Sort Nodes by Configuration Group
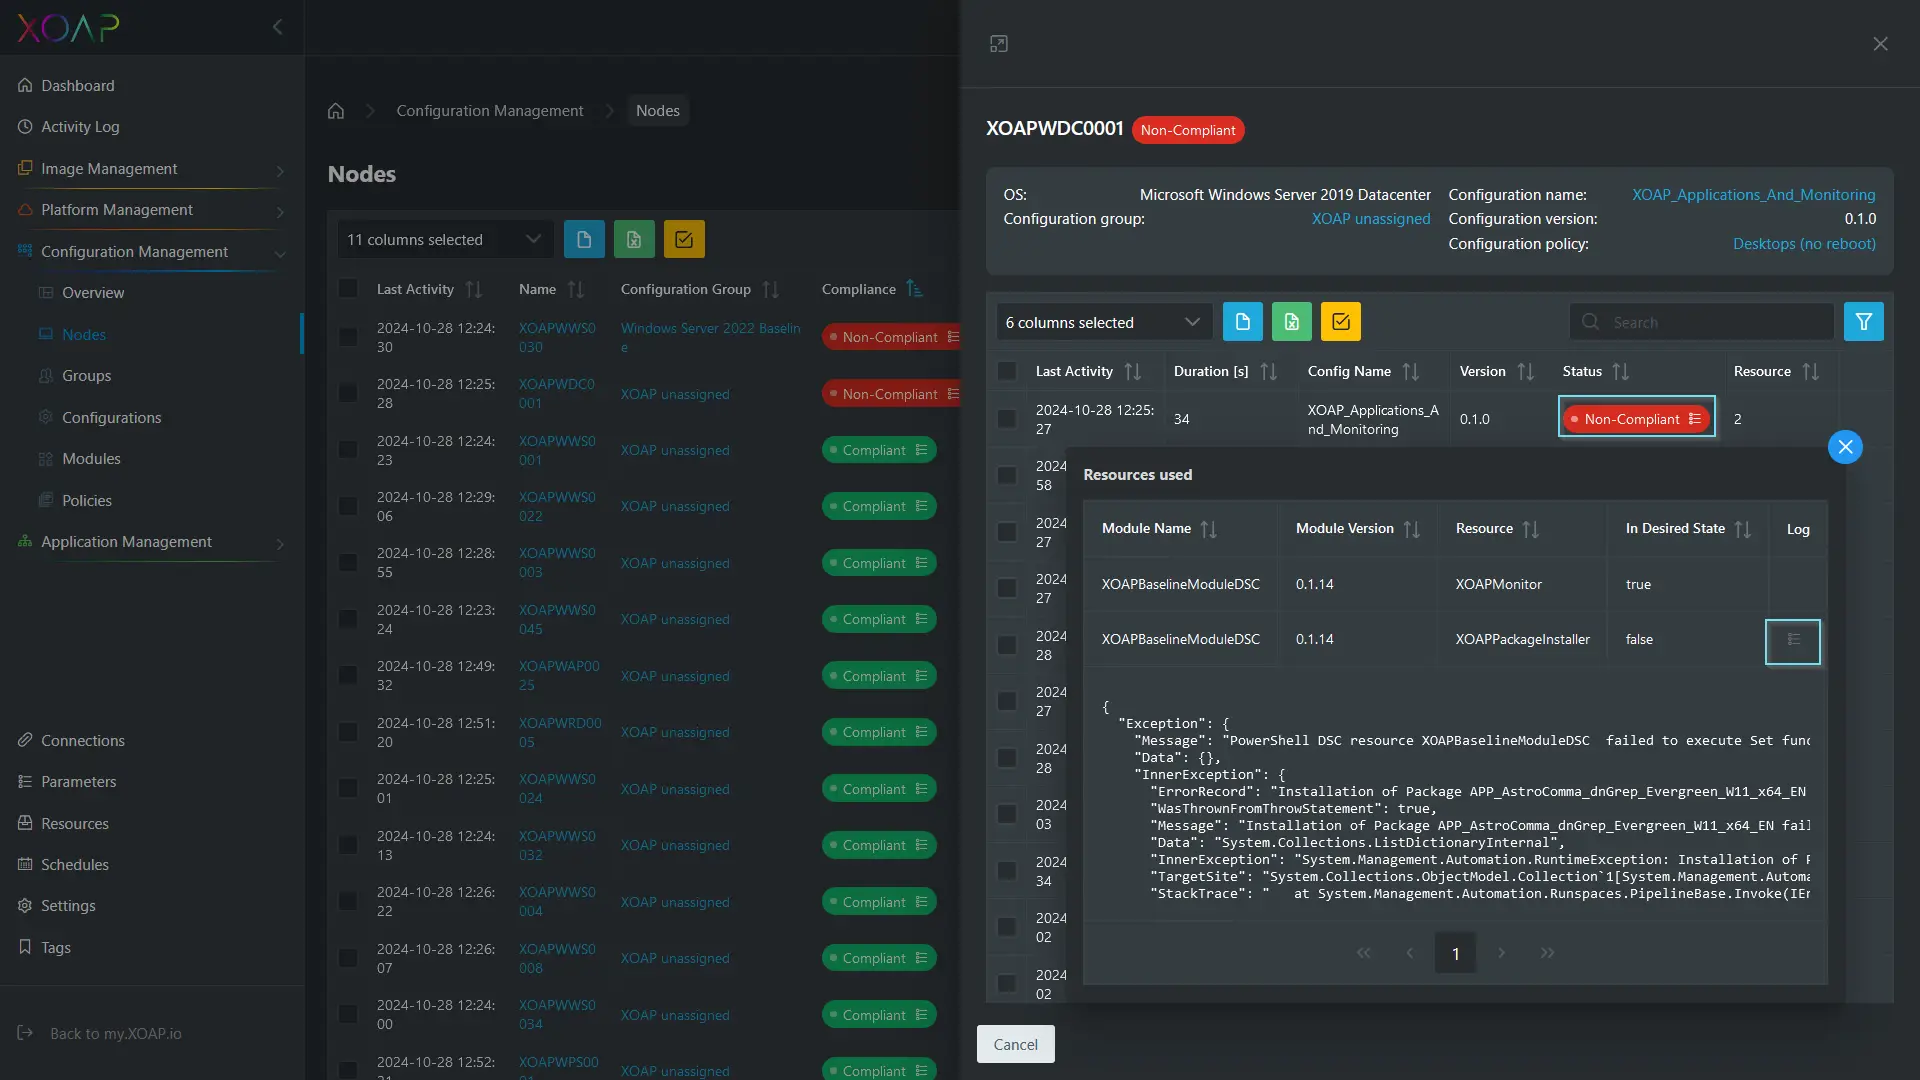This screenshot has width=1920, height=1080. (770, 289)
